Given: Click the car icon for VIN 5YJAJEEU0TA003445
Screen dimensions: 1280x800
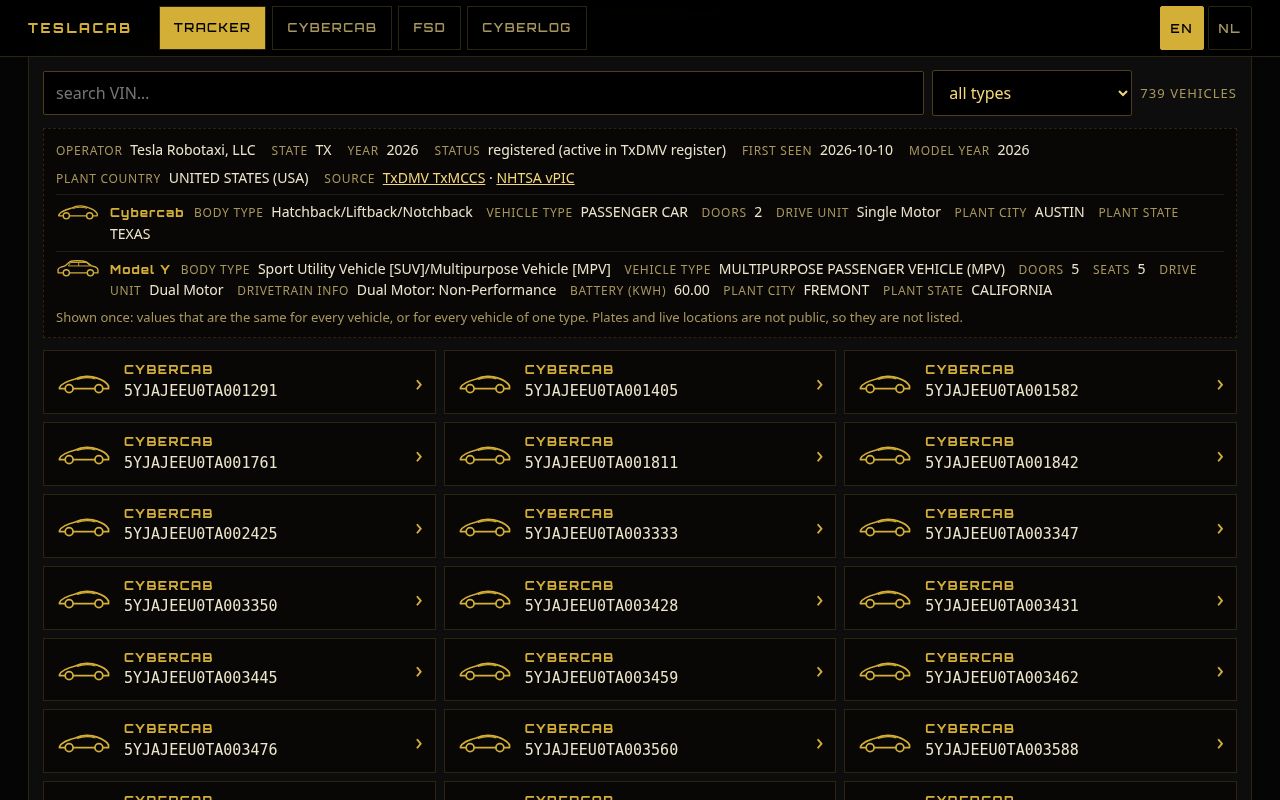Looking at the screenshot, I should pyautogui.click(x=84, y=672).
